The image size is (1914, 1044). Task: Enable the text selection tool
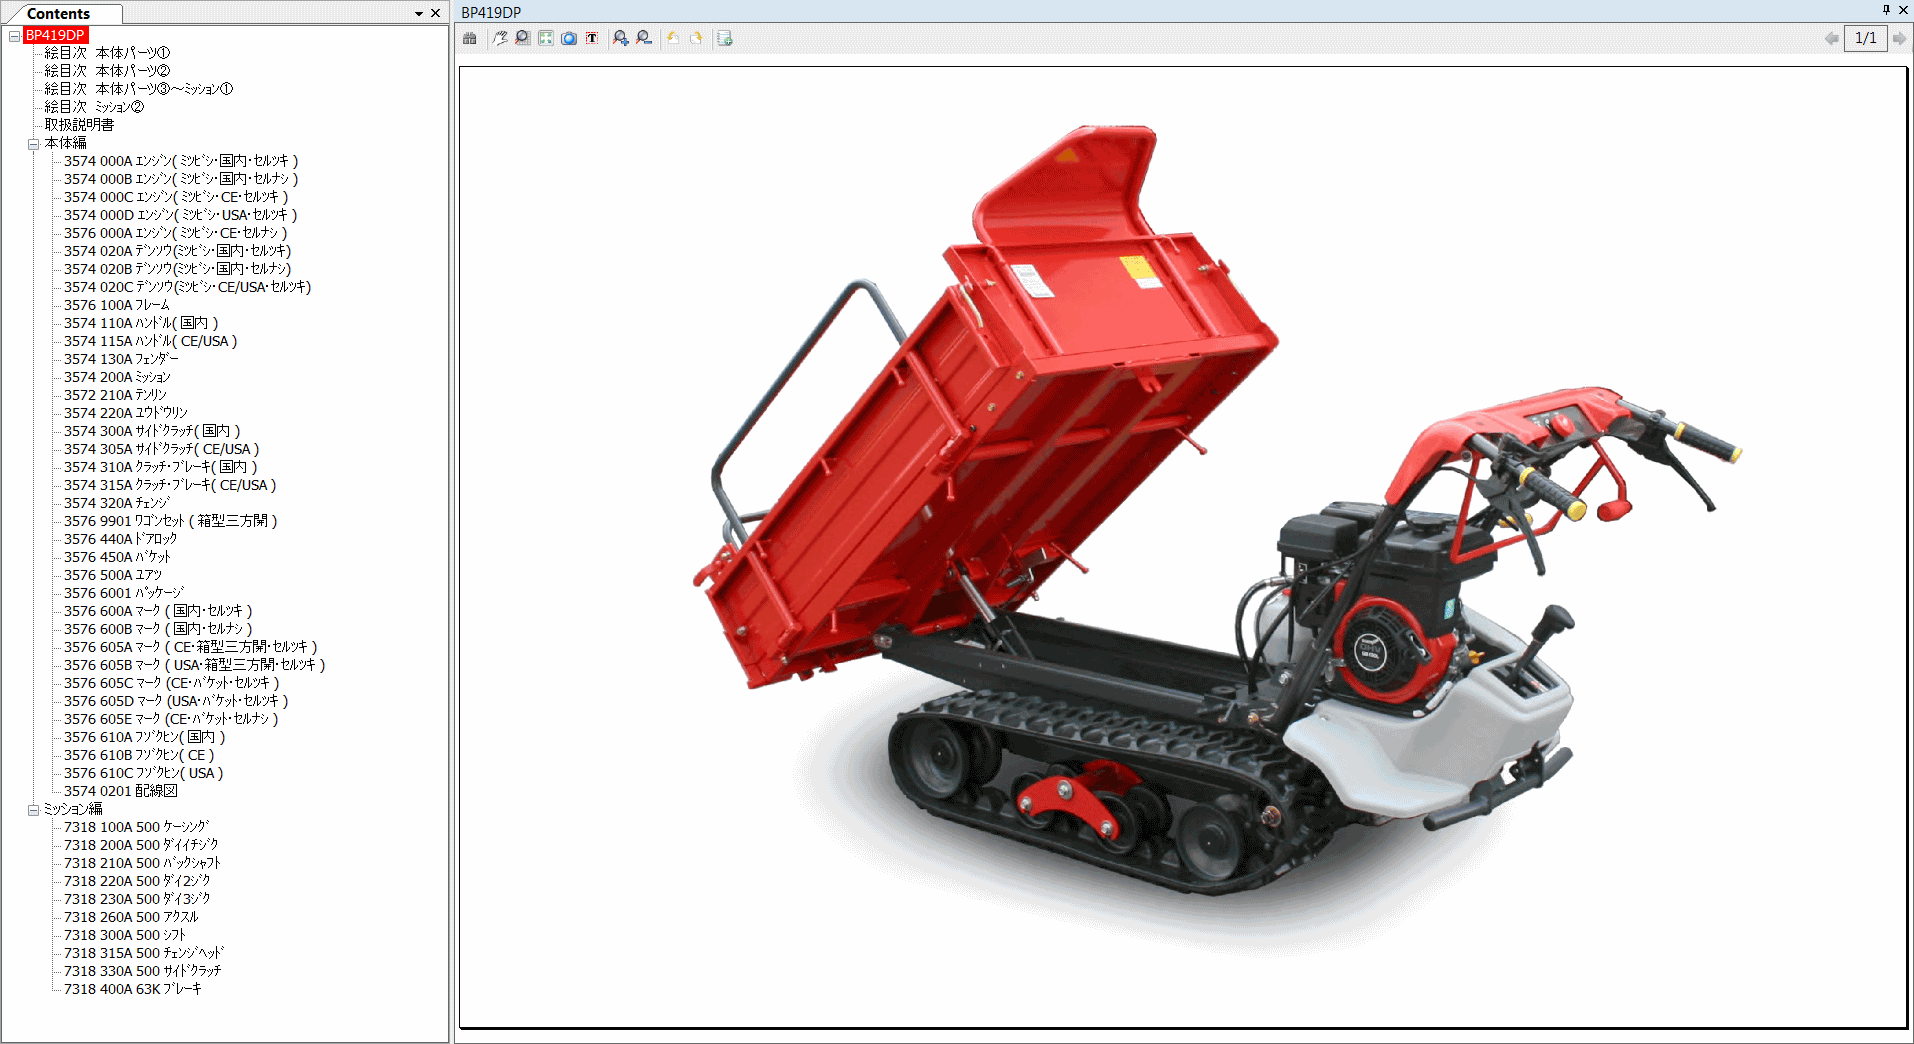592,38
